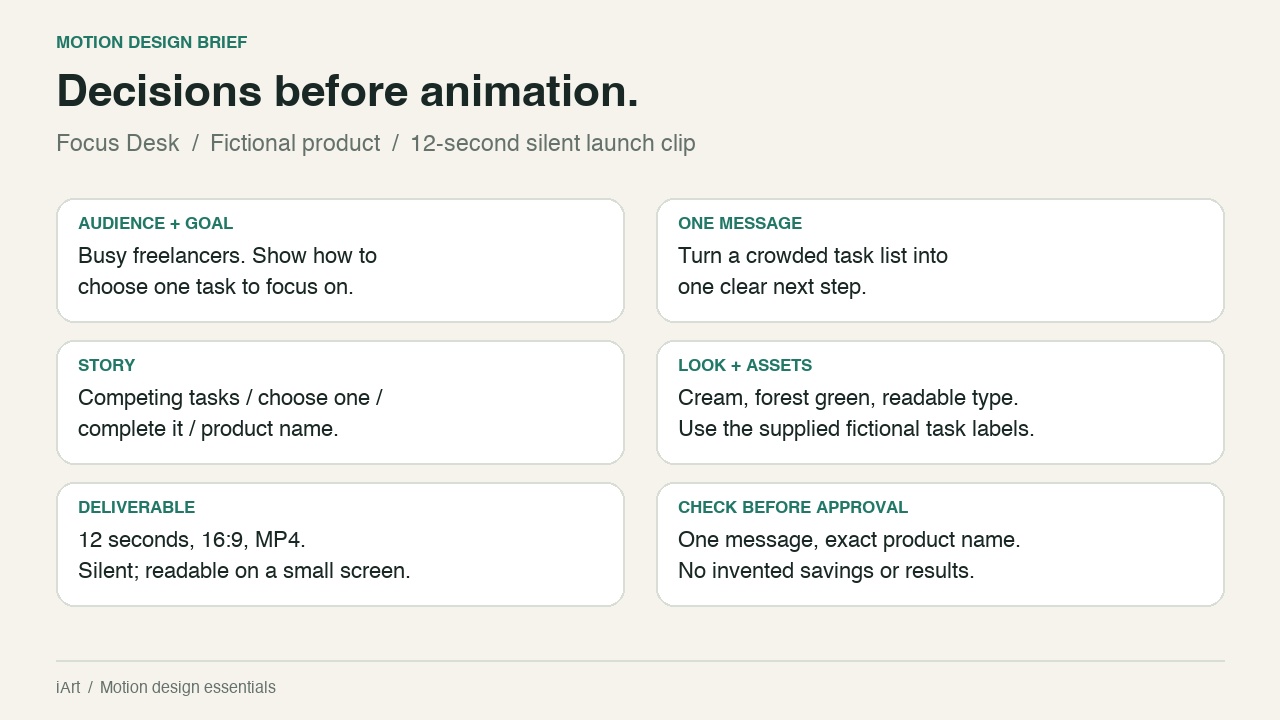Click the ONE MESSAGE heading
Screen dimensions: 1280x720
click(740, 223)
